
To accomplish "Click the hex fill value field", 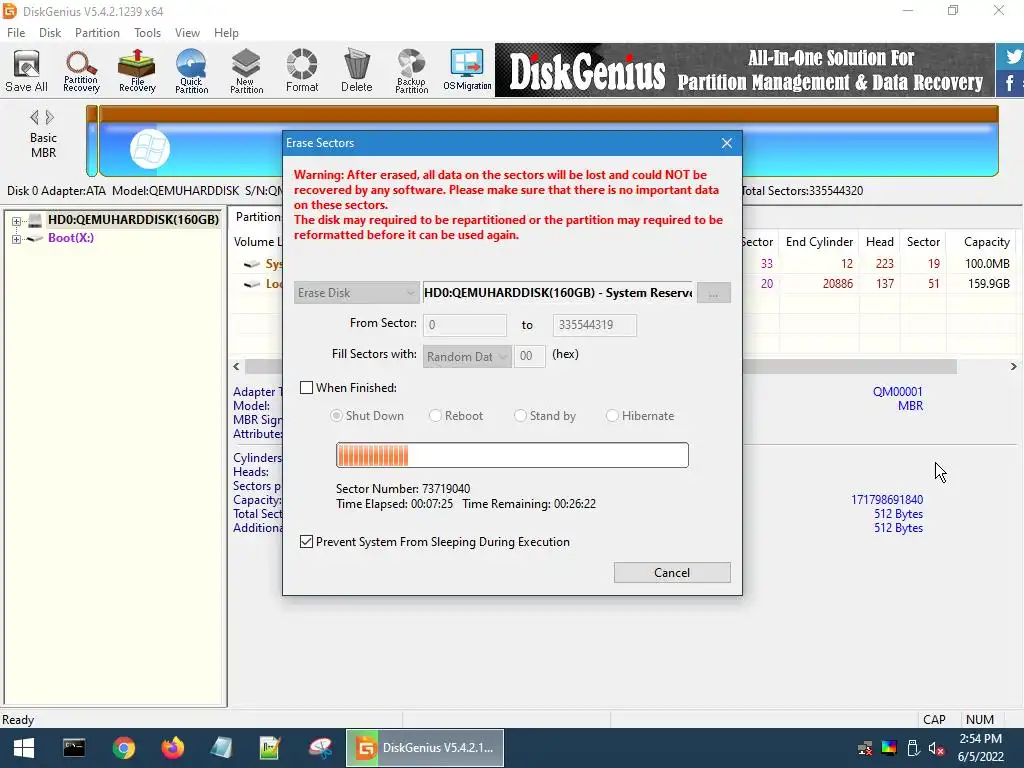I will (x=529, y=357).
